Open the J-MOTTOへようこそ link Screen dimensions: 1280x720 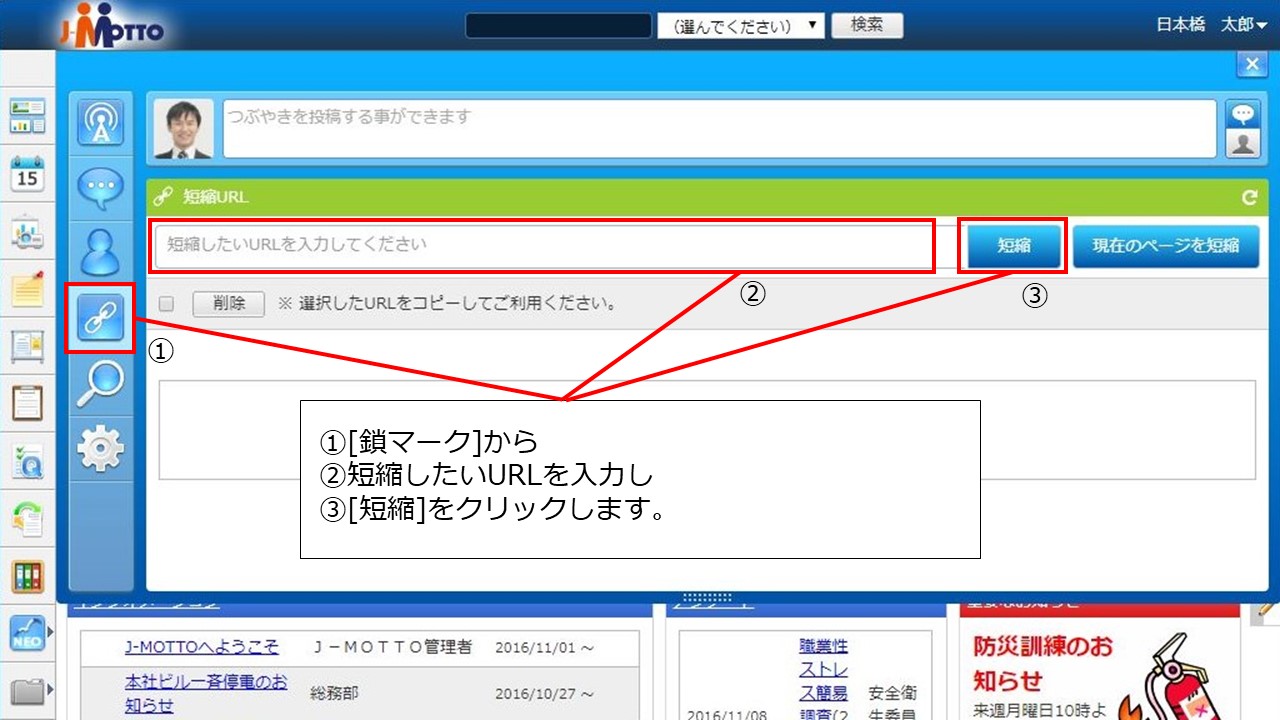click(202, 647)
